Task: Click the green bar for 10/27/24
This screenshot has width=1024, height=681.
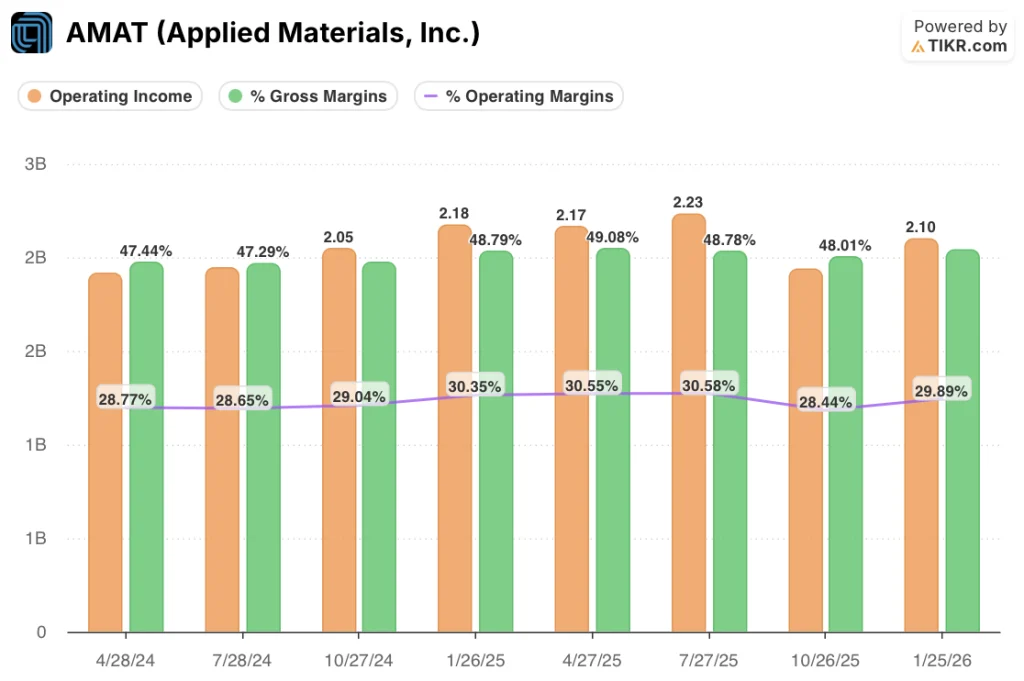Action: click(379, 447)
